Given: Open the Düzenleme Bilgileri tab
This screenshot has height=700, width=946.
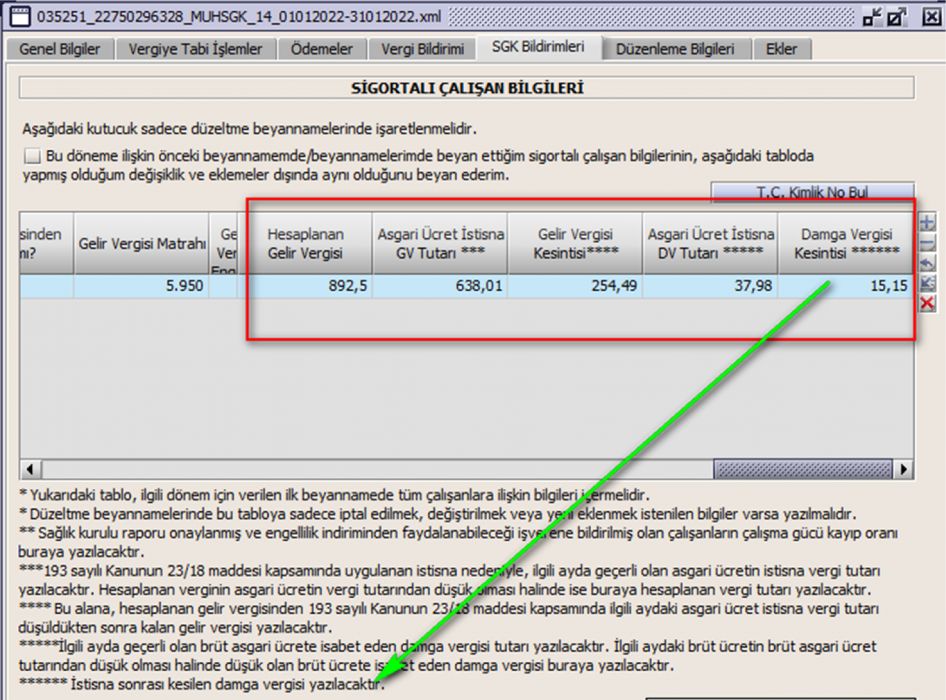Looking at the screenshot, I should (x=675, y=49).
